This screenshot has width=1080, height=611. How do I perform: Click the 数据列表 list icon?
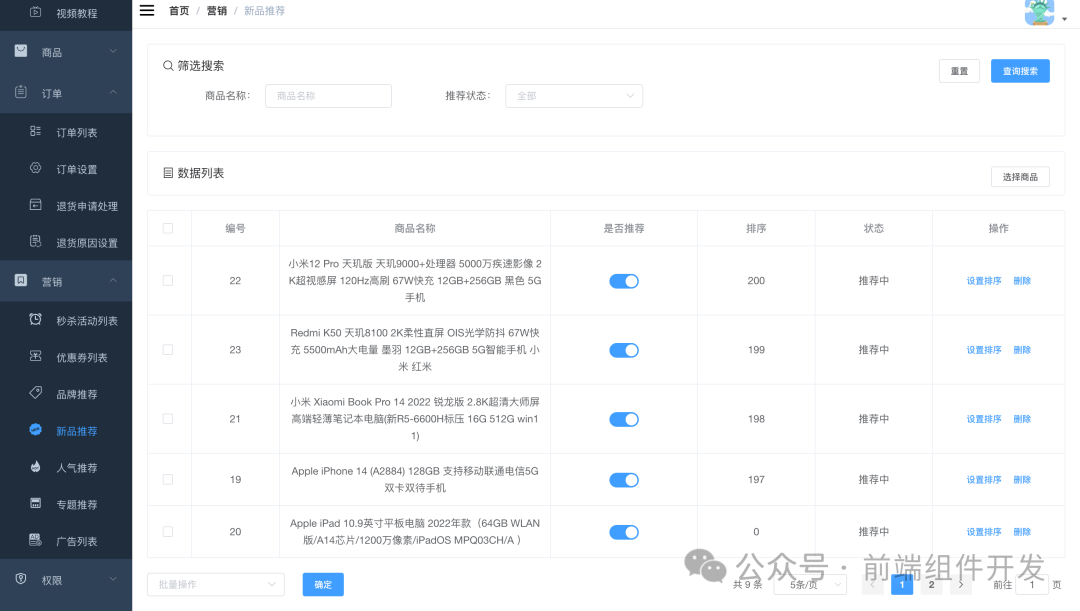(168, 173)
